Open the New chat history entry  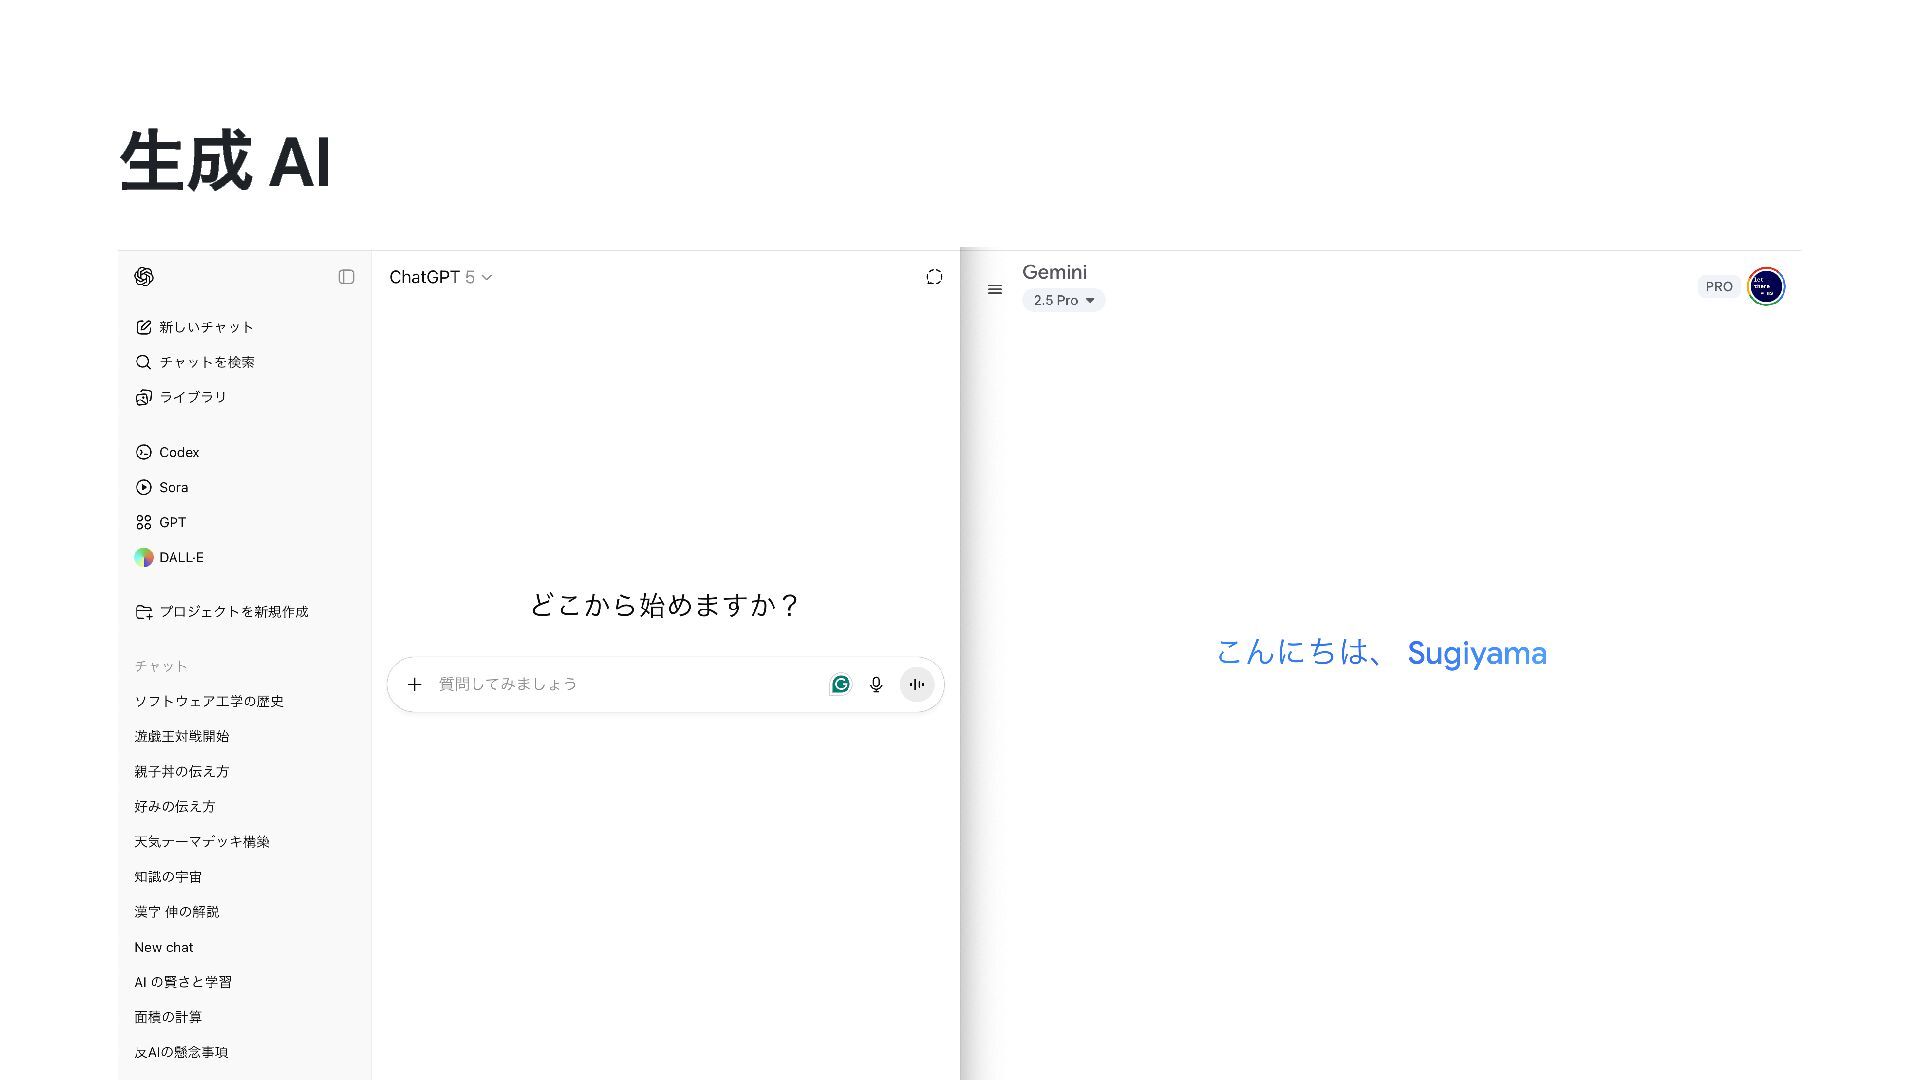coord(164,947)
